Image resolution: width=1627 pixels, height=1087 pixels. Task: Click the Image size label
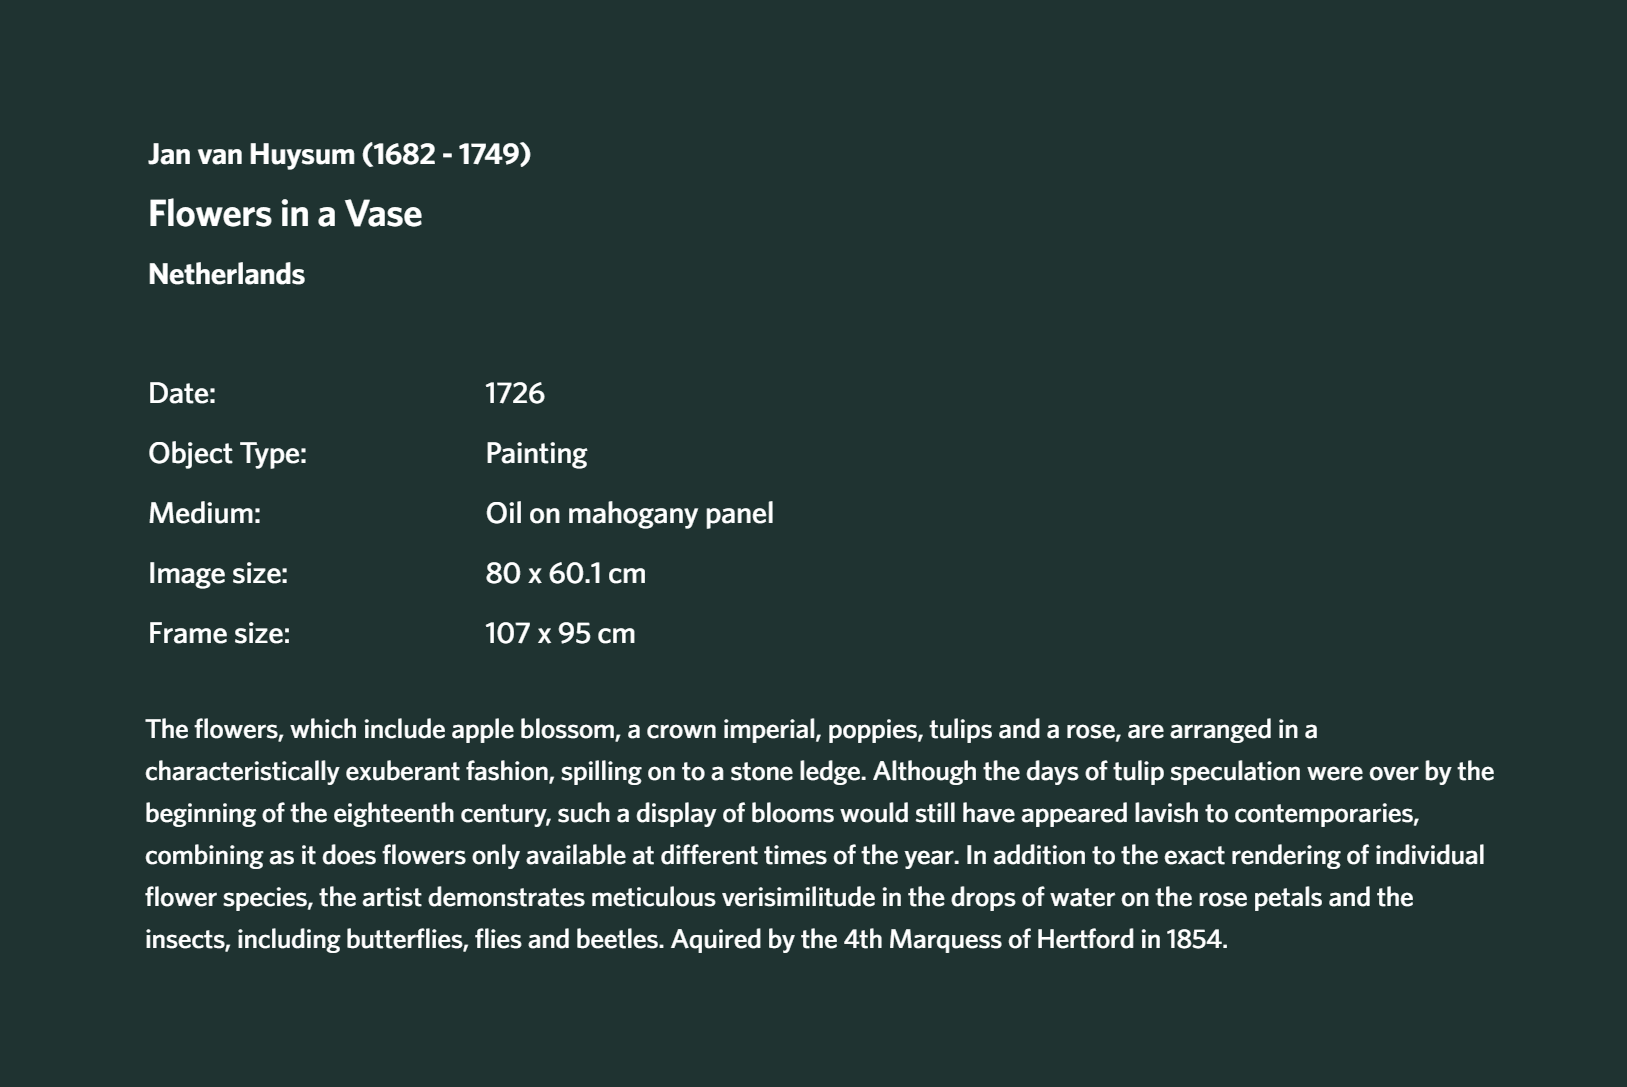(x=218, y=573)
